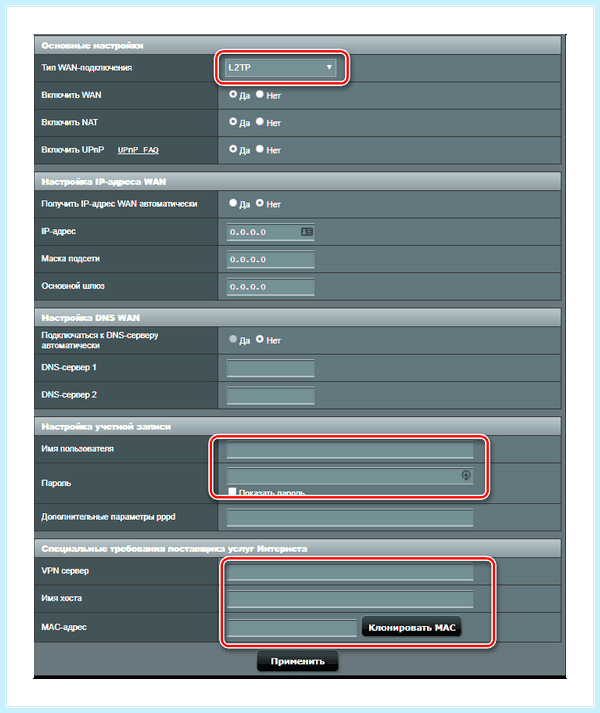
Task: Open the UPnP FAQ link
Action: [x=138, y=150]
